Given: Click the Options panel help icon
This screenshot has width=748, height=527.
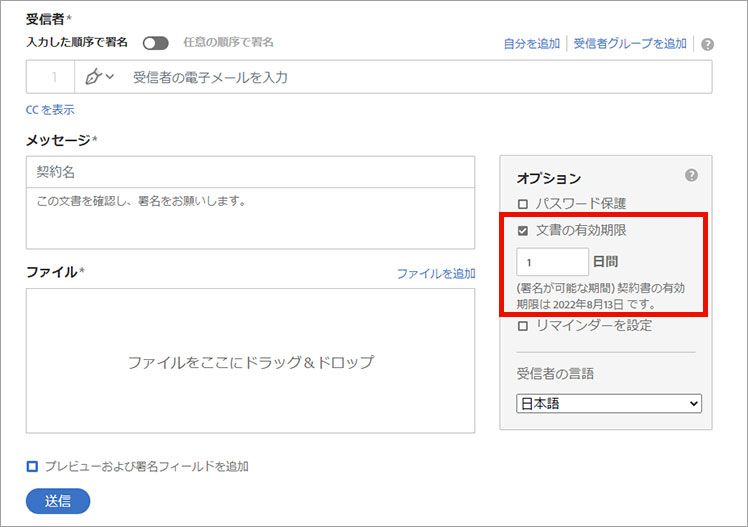Looking at the screenshot, I should point(691,175).
